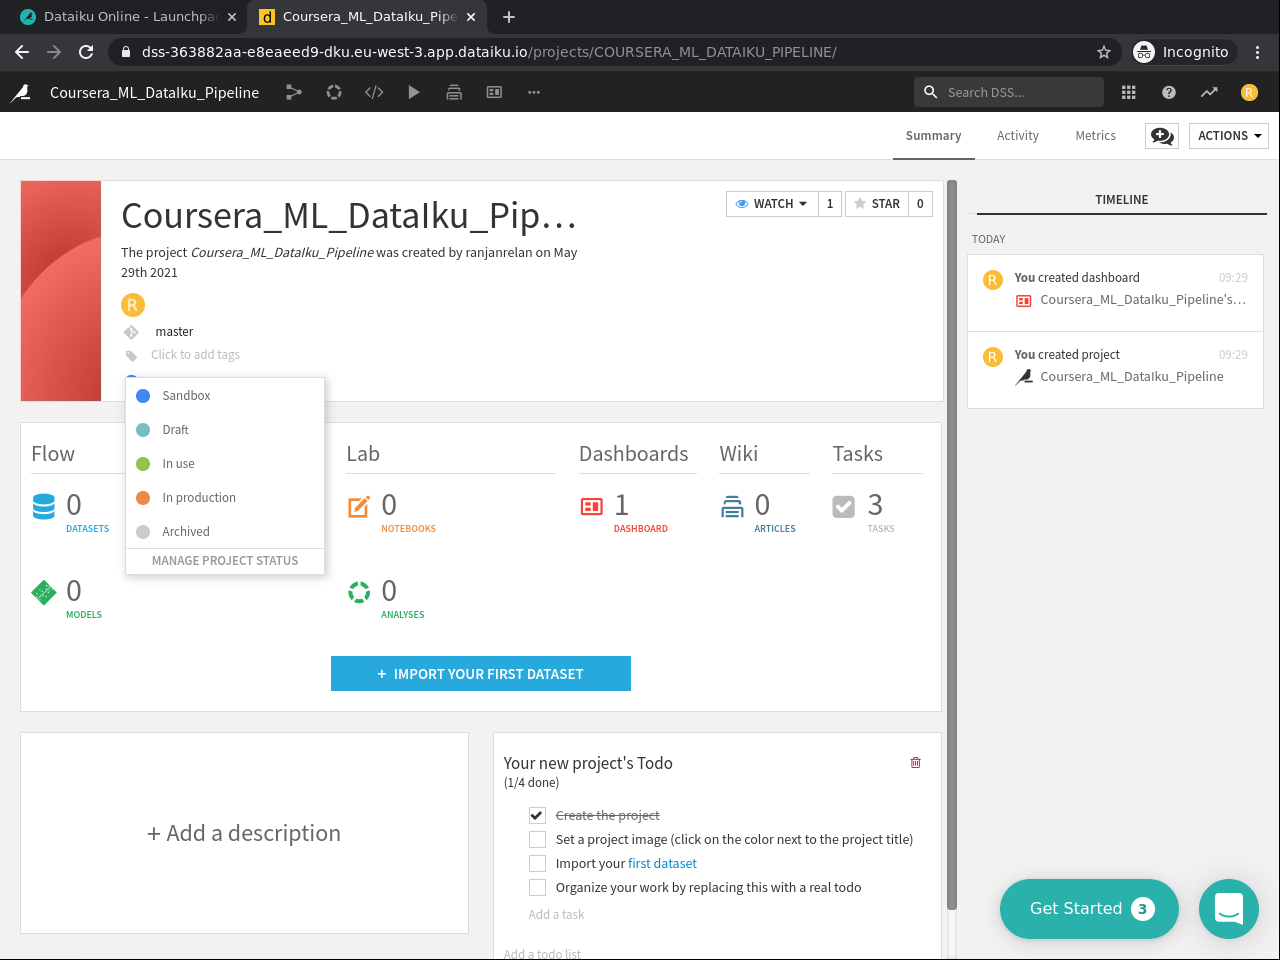Viewport: 1280px width, 960px height.
Task: Click Import Your First Dataset button
Action: pyautogui.click(x=481, y=674)
